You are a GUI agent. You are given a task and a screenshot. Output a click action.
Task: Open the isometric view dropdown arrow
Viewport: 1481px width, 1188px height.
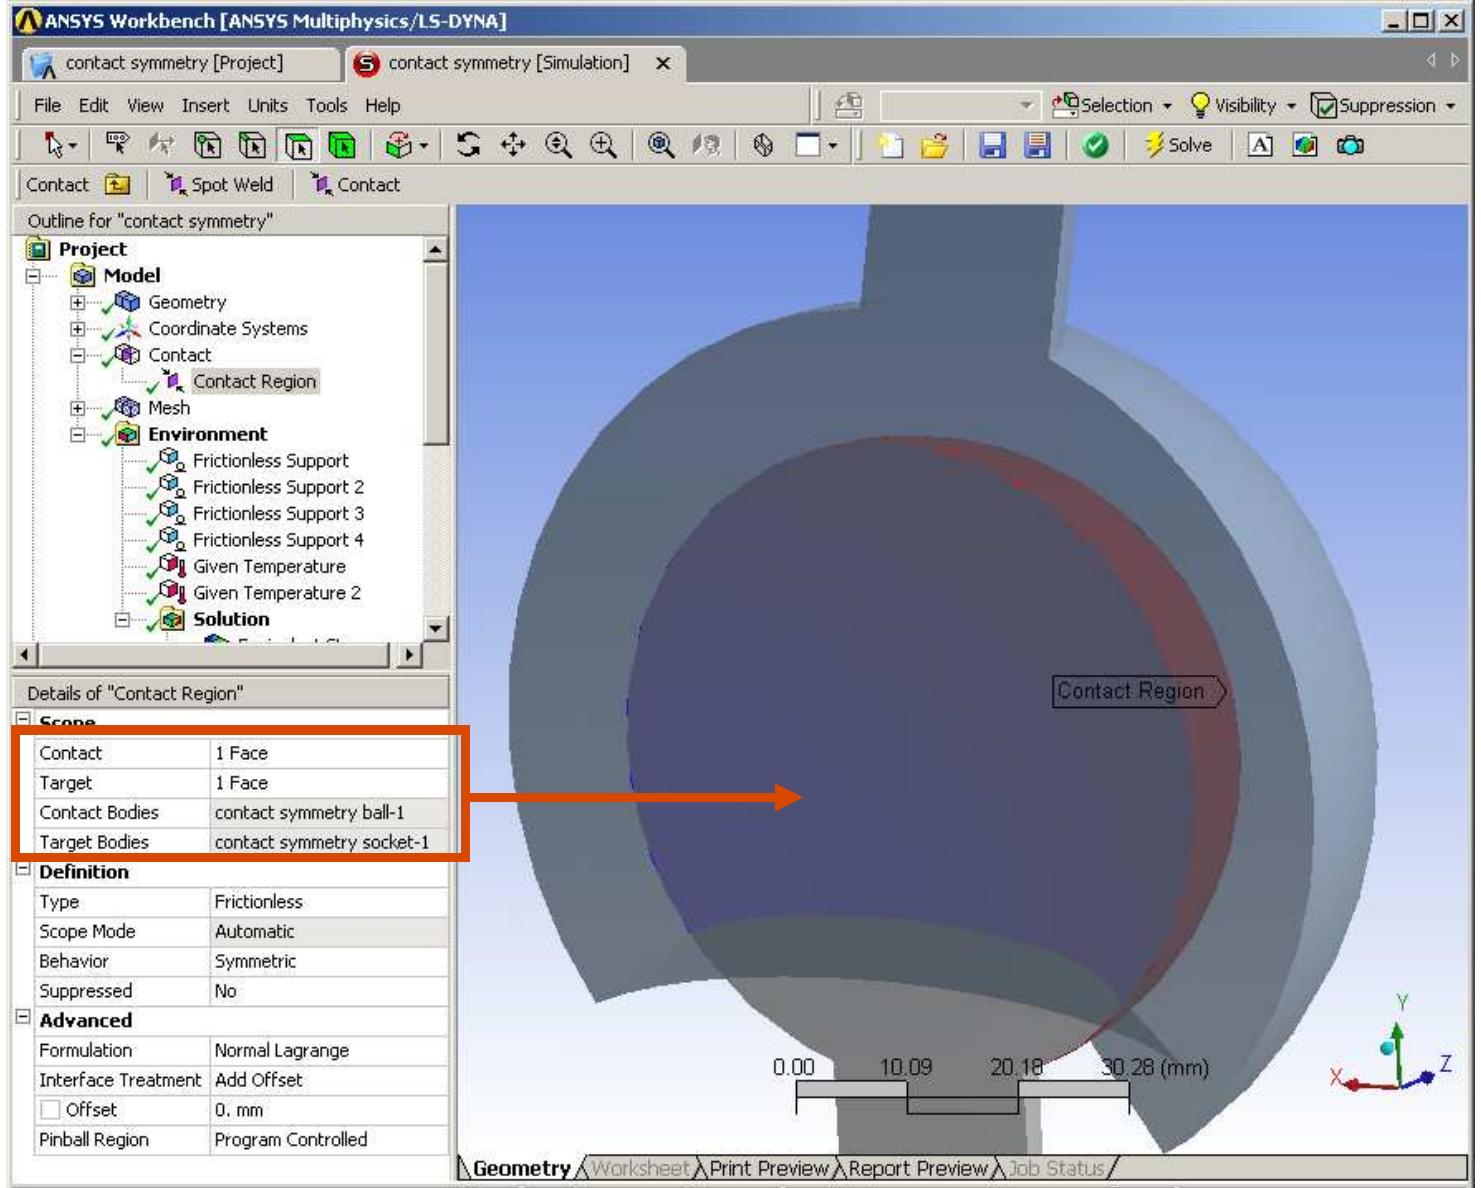coord(424,145)
